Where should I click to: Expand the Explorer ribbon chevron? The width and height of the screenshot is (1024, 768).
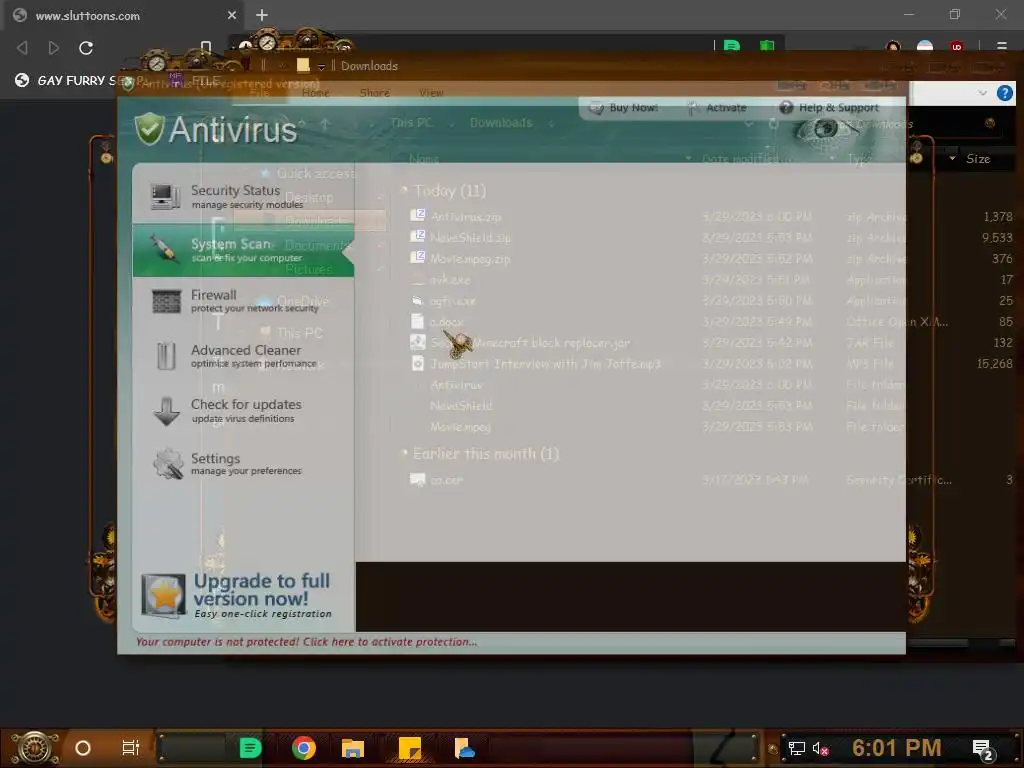[982, 93]
